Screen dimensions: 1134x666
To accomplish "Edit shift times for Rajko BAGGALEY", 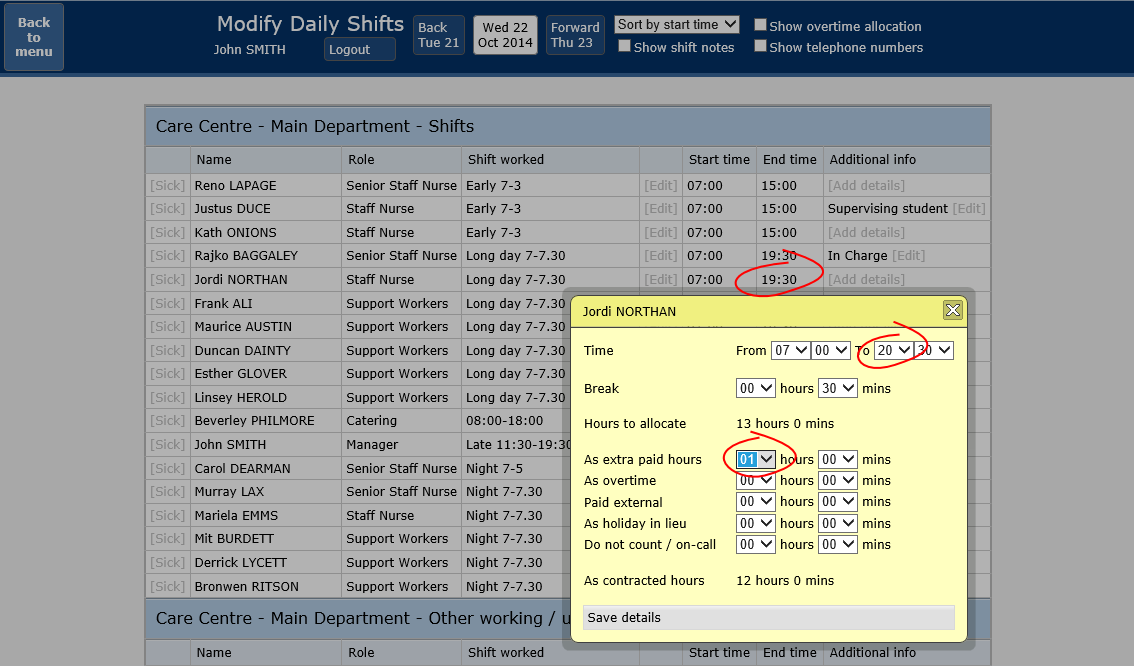I will pos(661,256).
